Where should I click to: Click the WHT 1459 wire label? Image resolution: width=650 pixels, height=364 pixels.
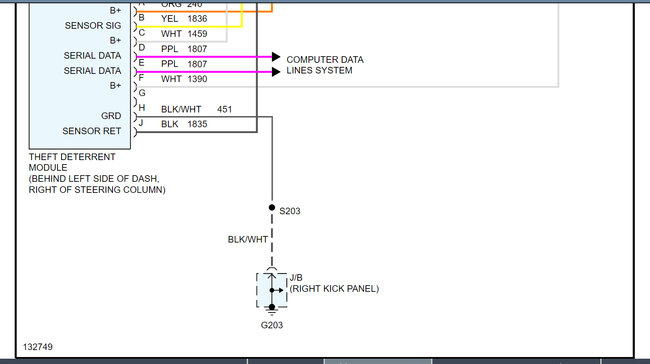pyautogui.click(x=184, y=34)
